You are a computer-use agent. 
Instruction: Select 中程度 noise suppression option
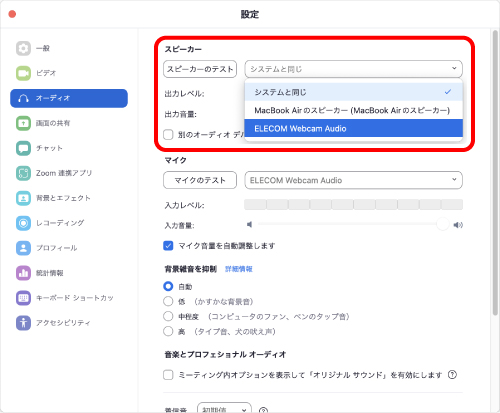pyautogui.click(x=168, y=316)
